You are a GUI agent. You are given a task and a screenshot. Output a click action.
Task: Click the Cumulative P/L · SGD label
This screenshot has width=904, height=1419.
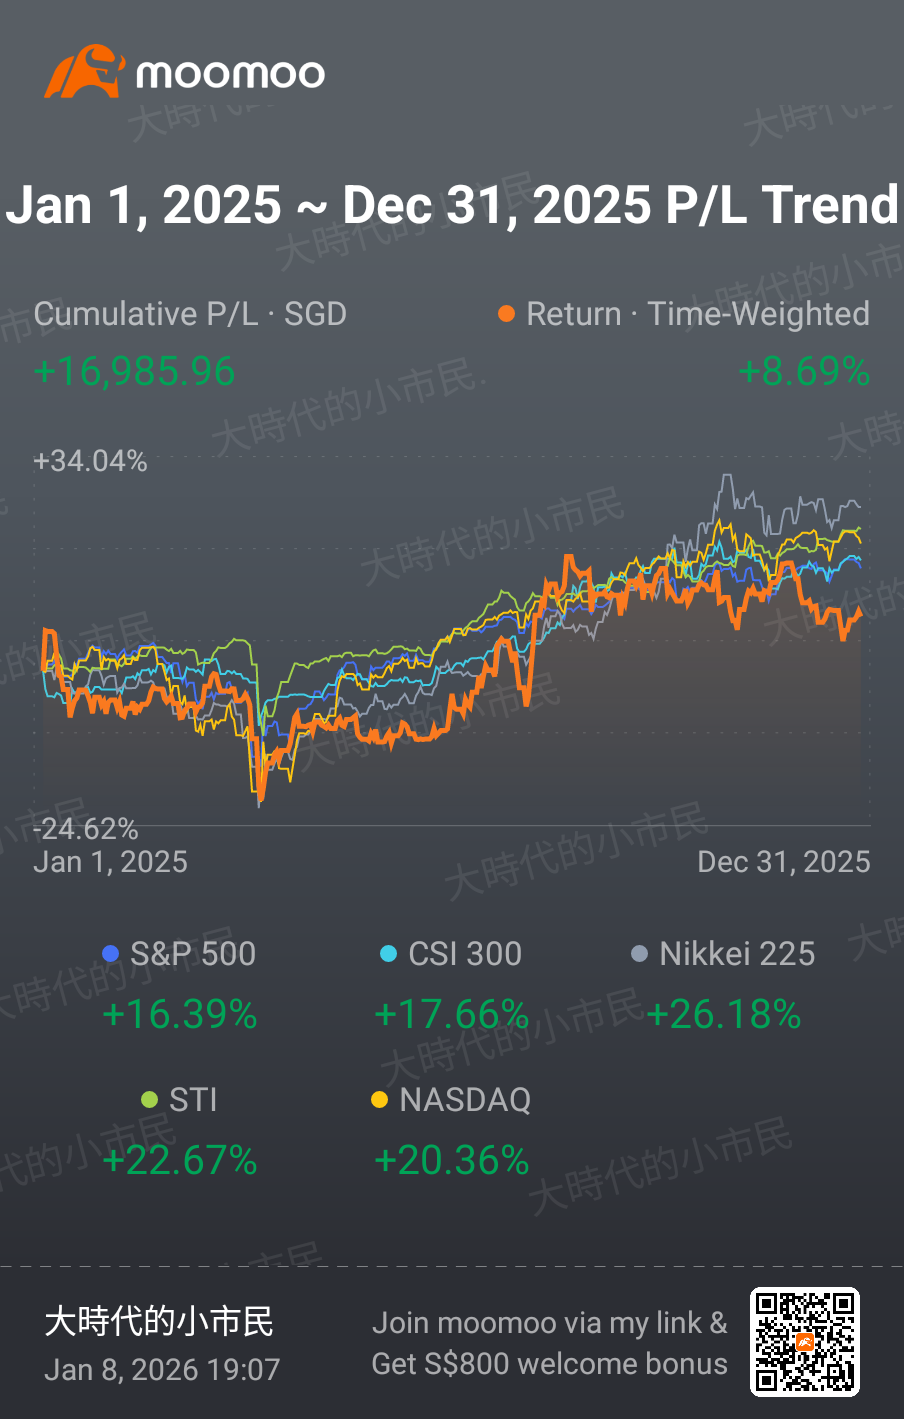[190, 314]
